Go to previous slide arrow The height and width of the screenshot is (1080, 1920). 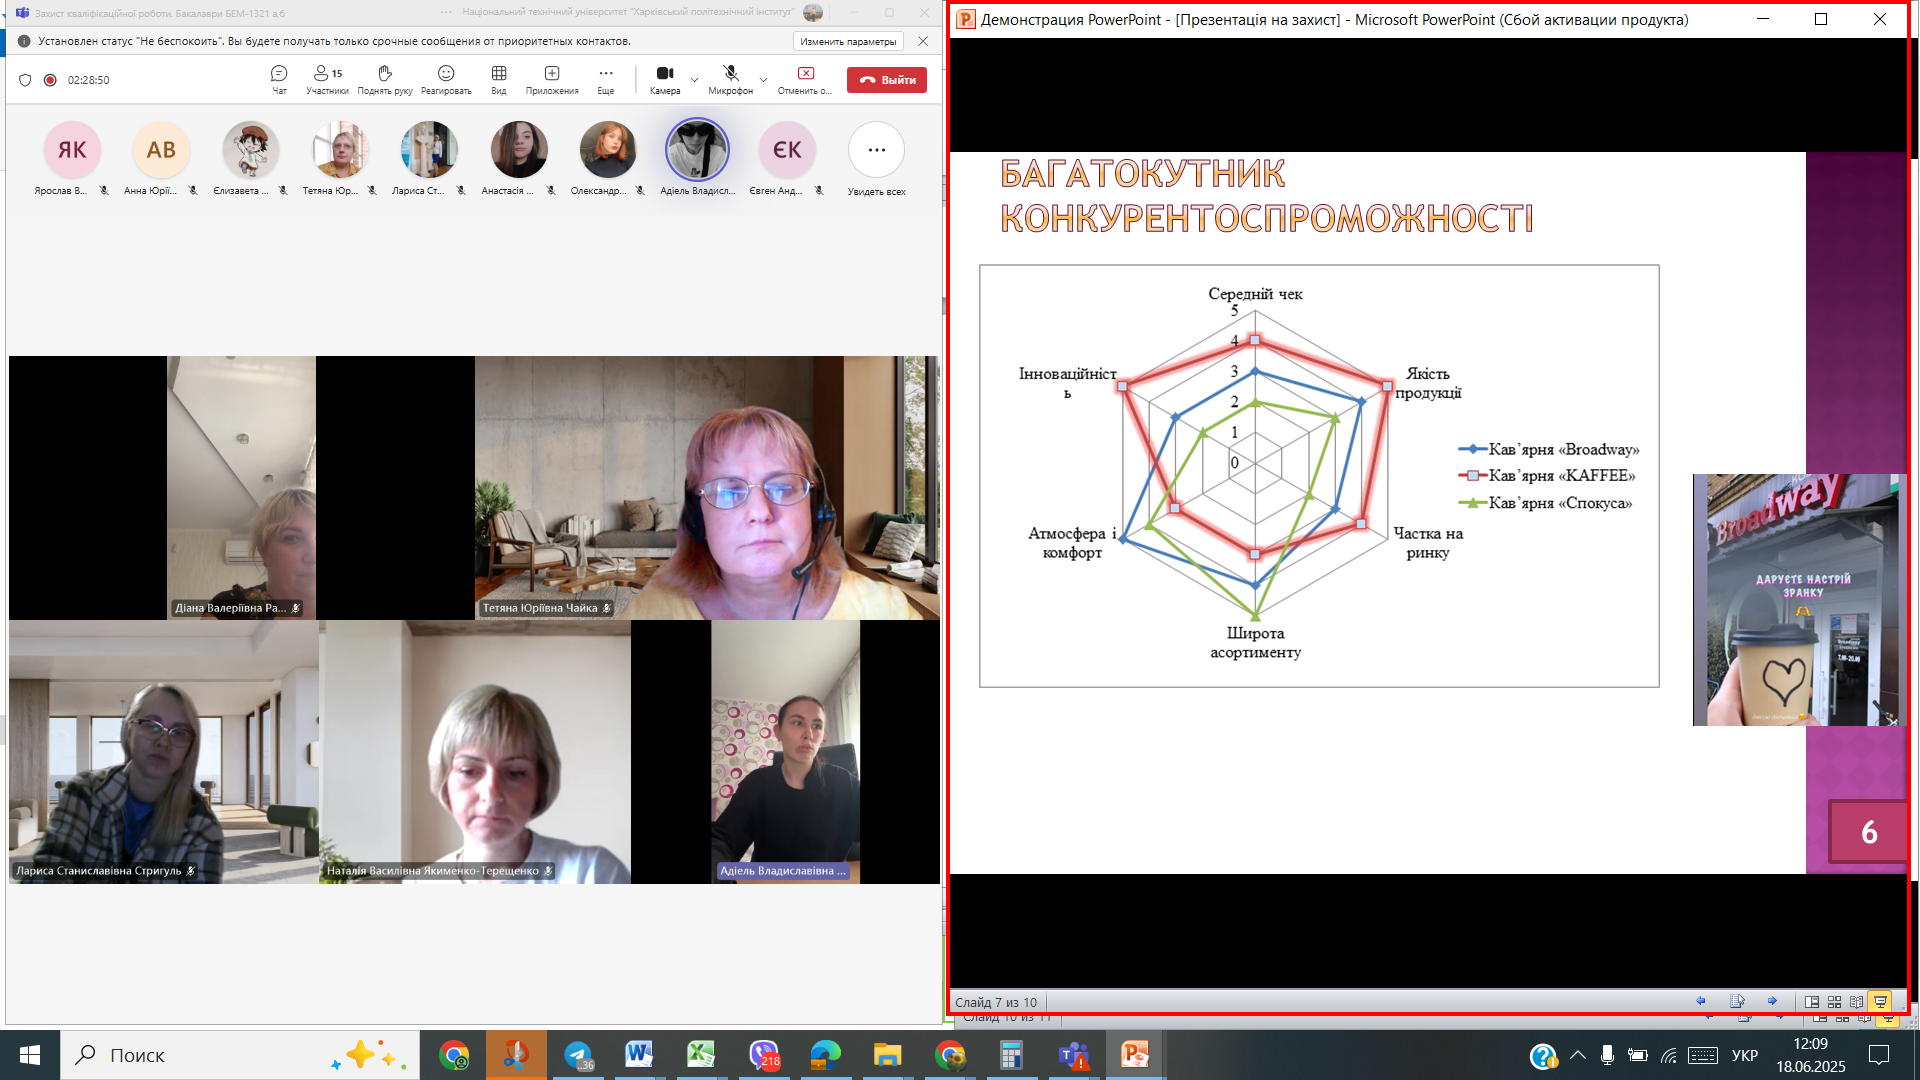[1701, 1001]
